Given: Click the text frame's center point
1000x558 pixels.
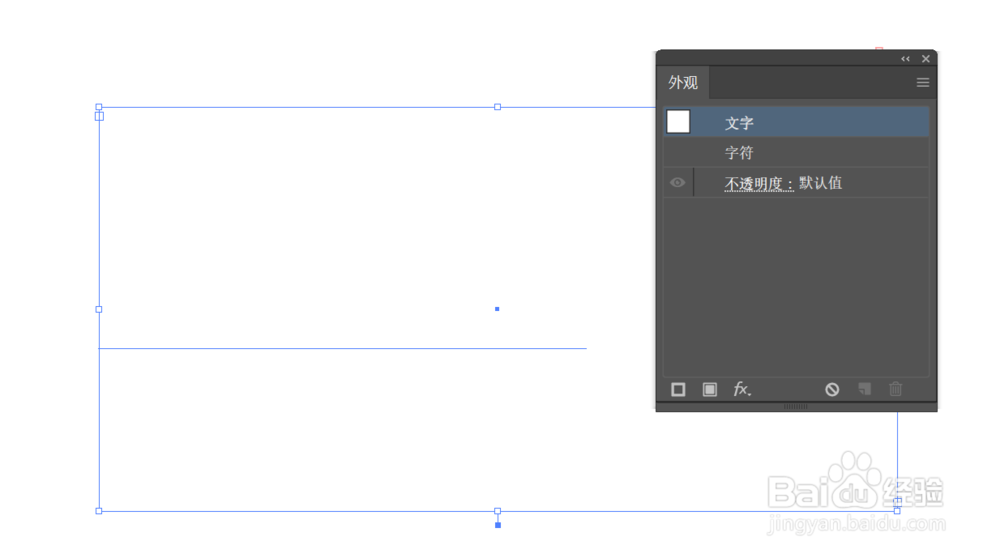Looking at the screenshot, I should [x=497, y=309].
